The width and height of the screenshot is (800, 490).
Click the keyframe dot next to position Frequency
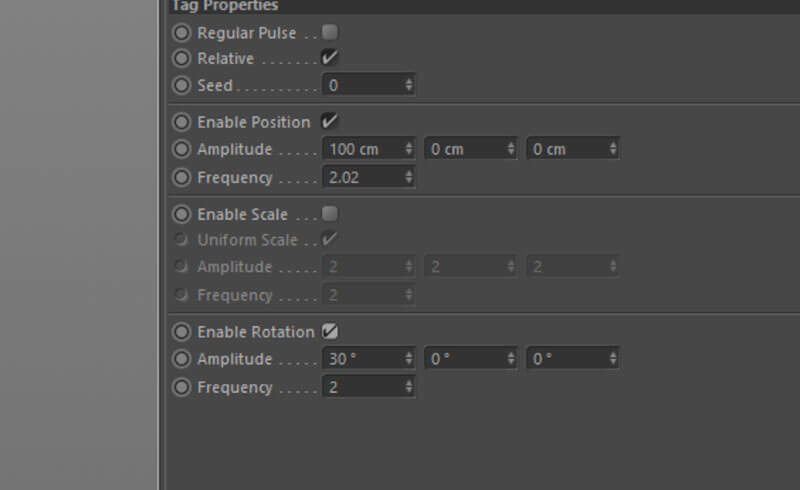click(181, 177)
